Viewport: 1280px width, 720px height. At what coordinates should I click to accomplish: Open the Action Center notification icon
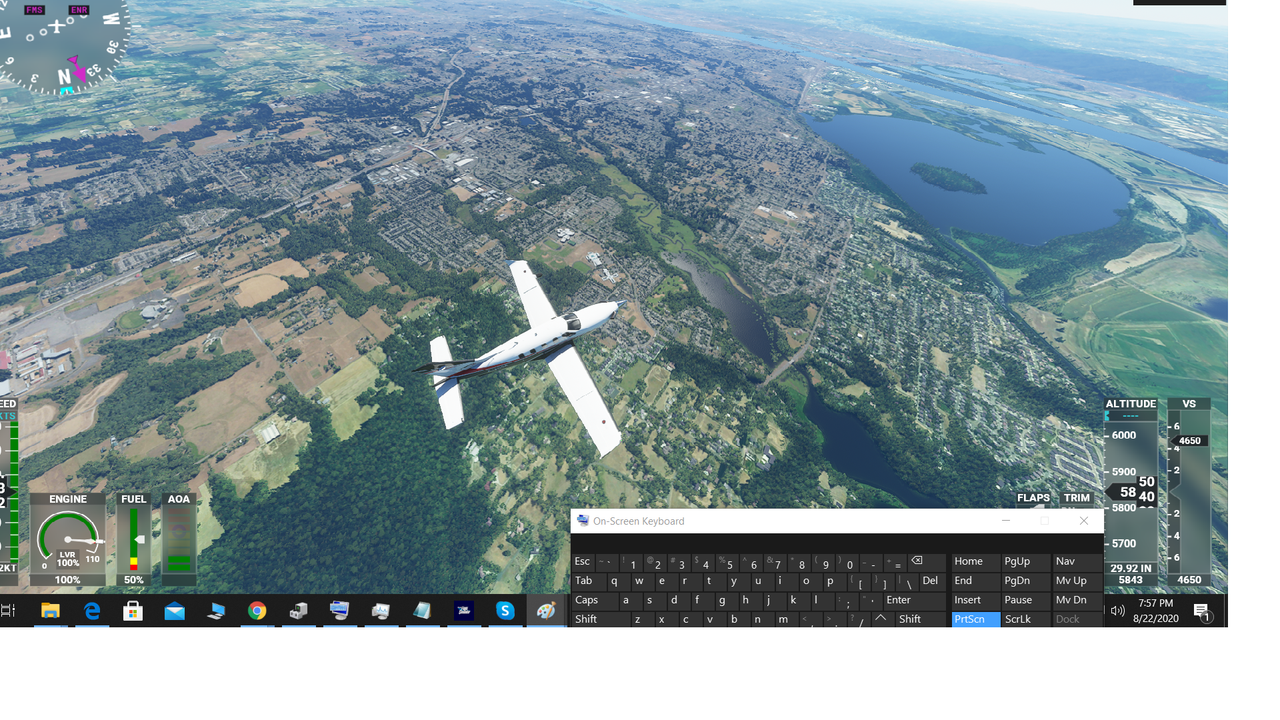click(x=1202, y=612)
